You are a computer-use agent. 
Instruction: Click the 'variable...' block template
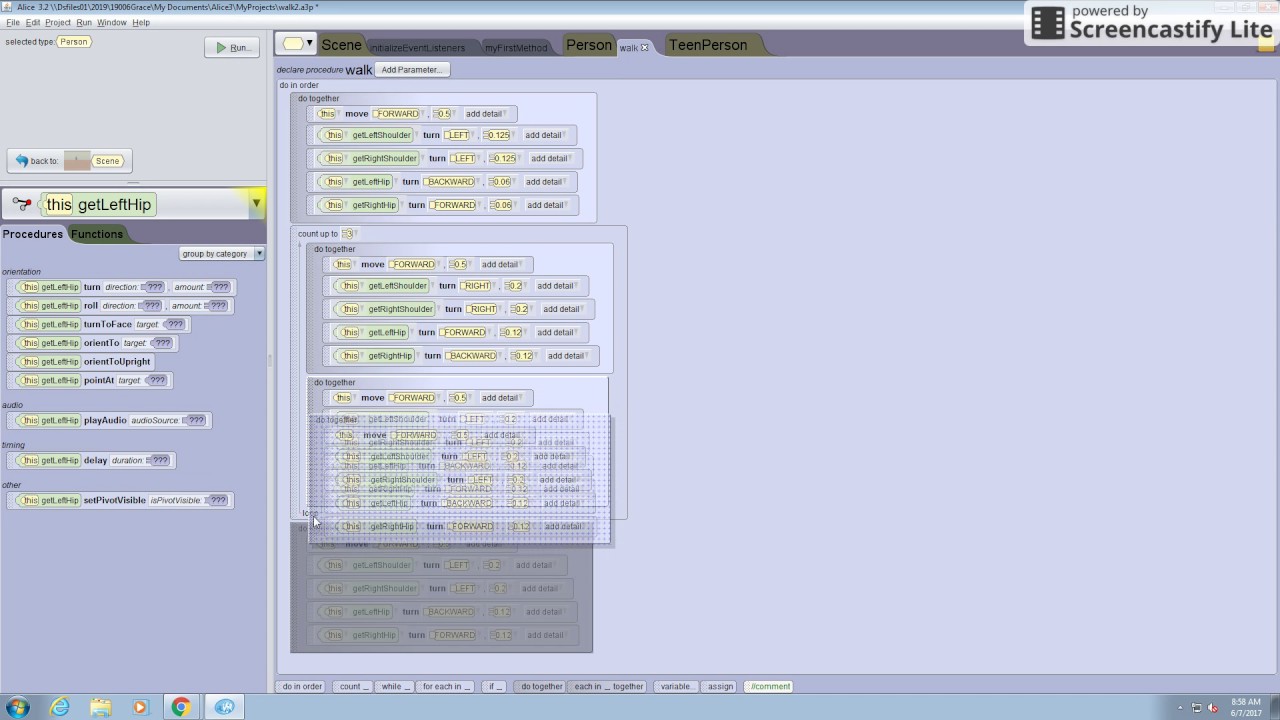677,686
